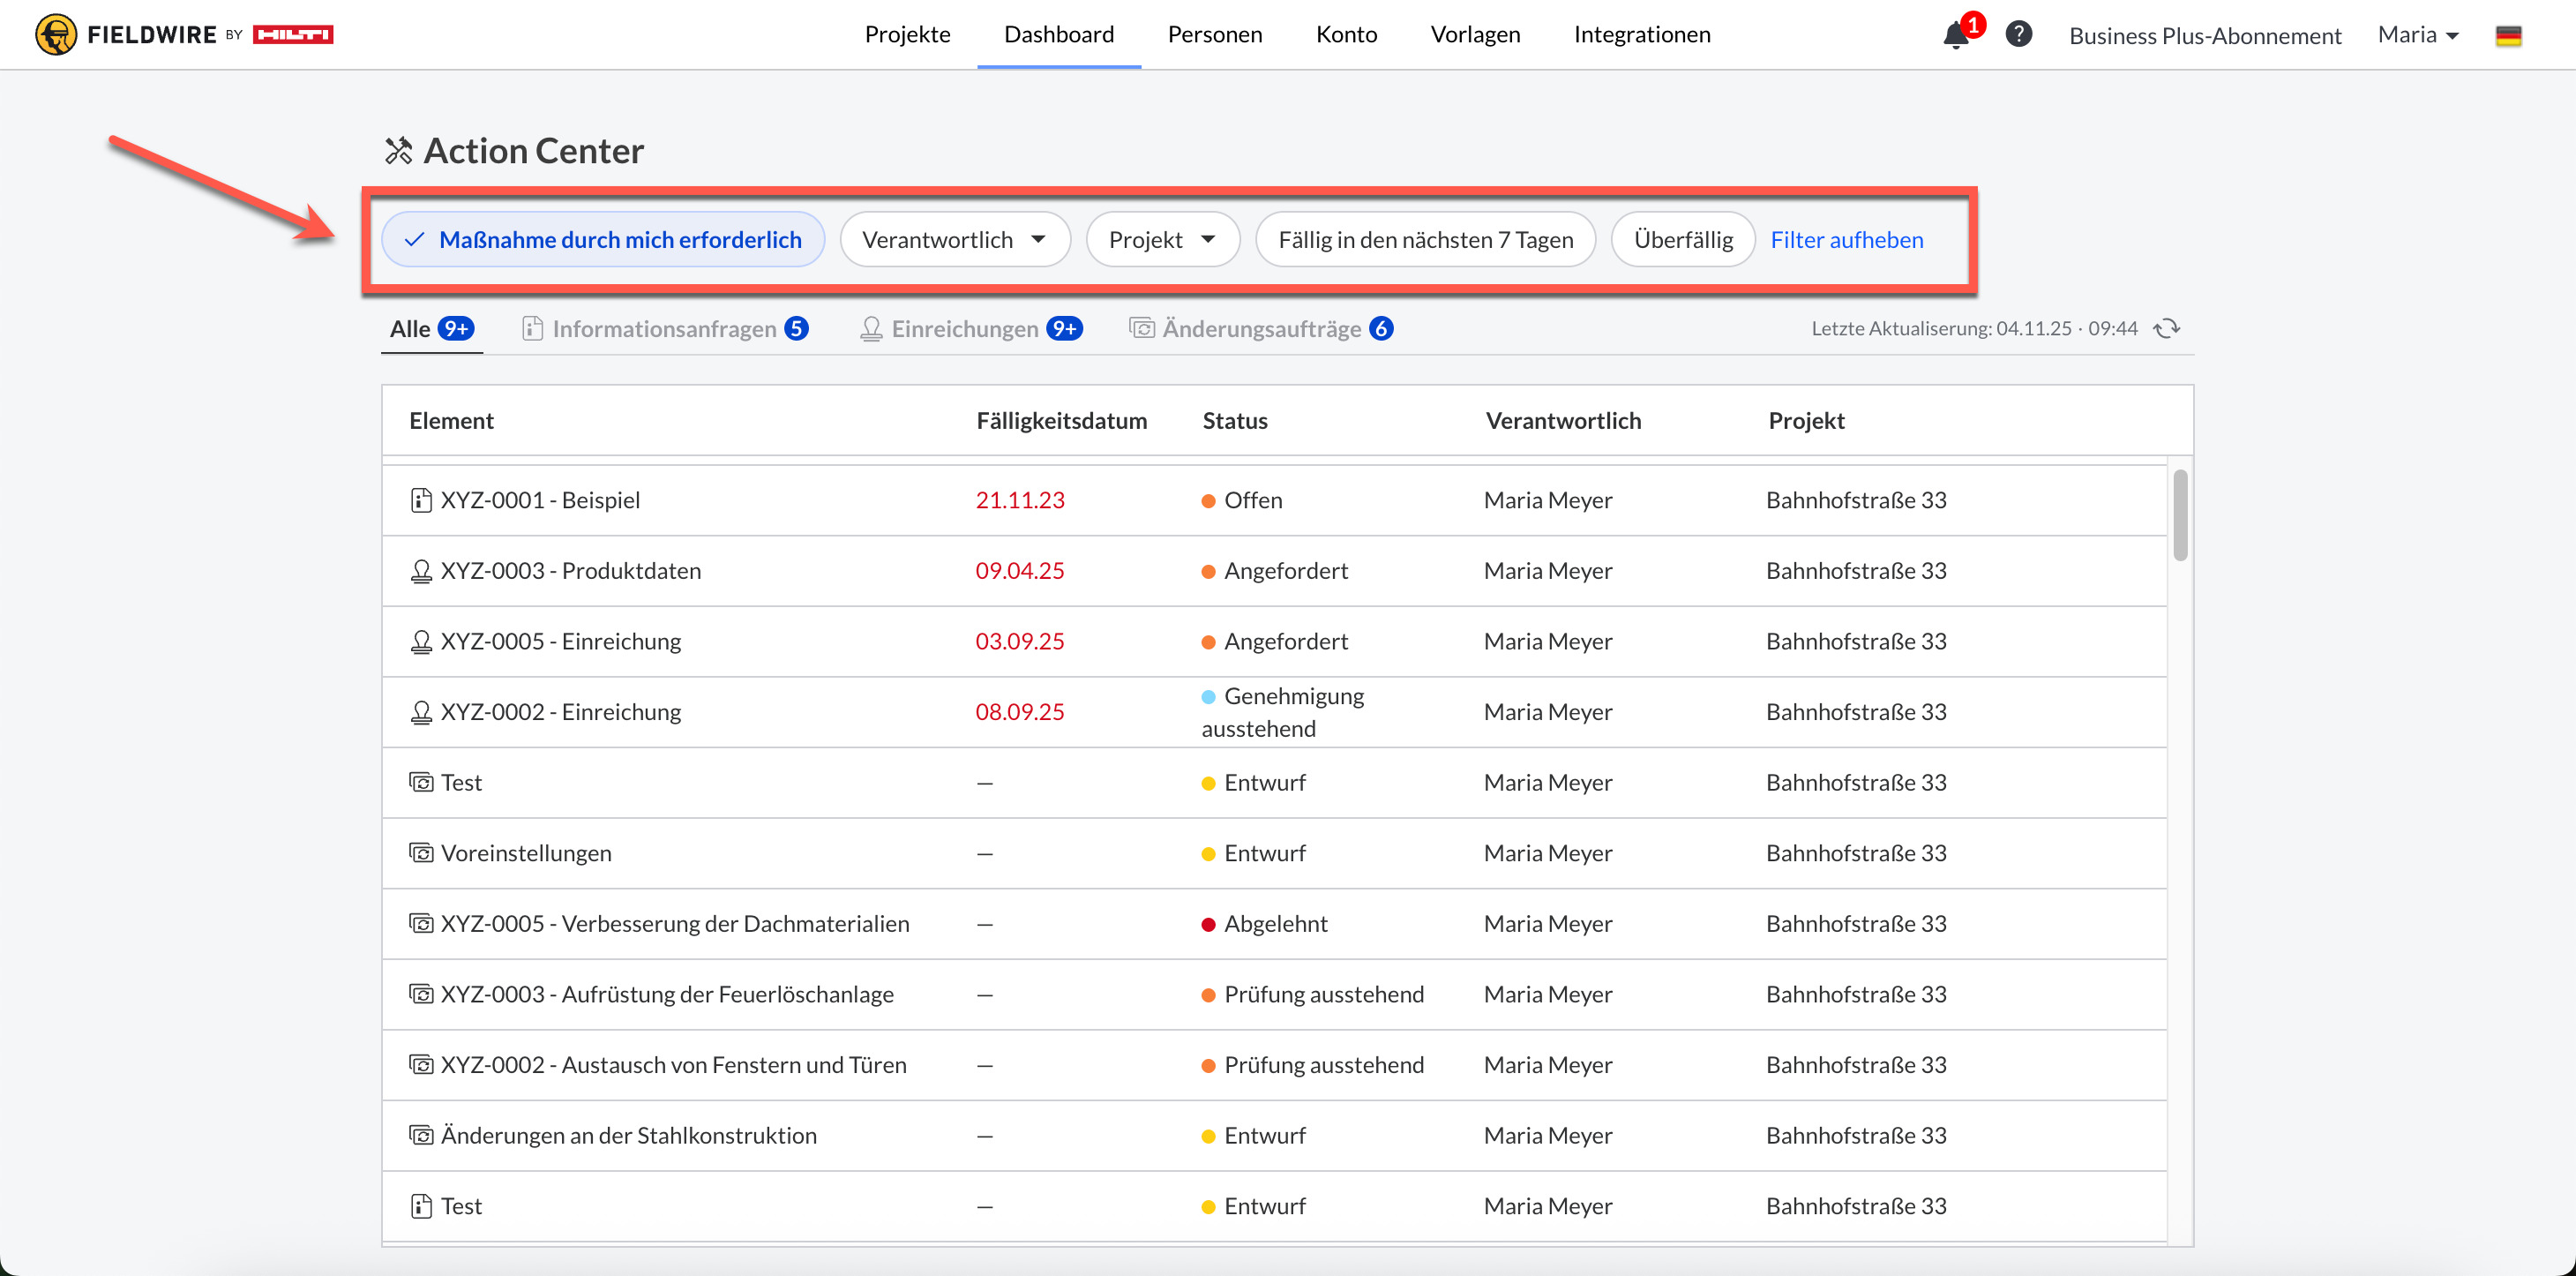
Task: Click the notification bell icon
Action: [1956, 36]
